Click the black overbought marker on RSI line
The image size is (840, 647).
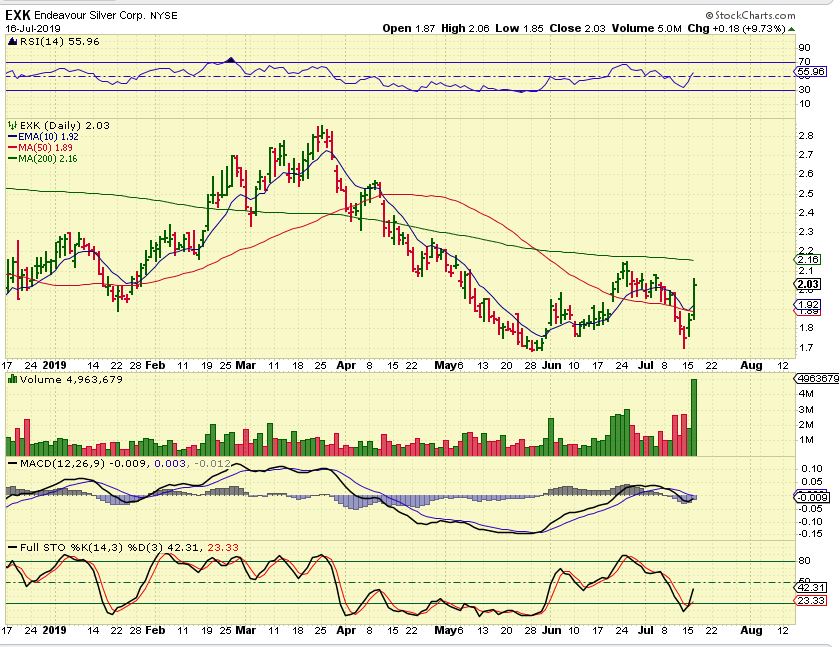(231, 59)
